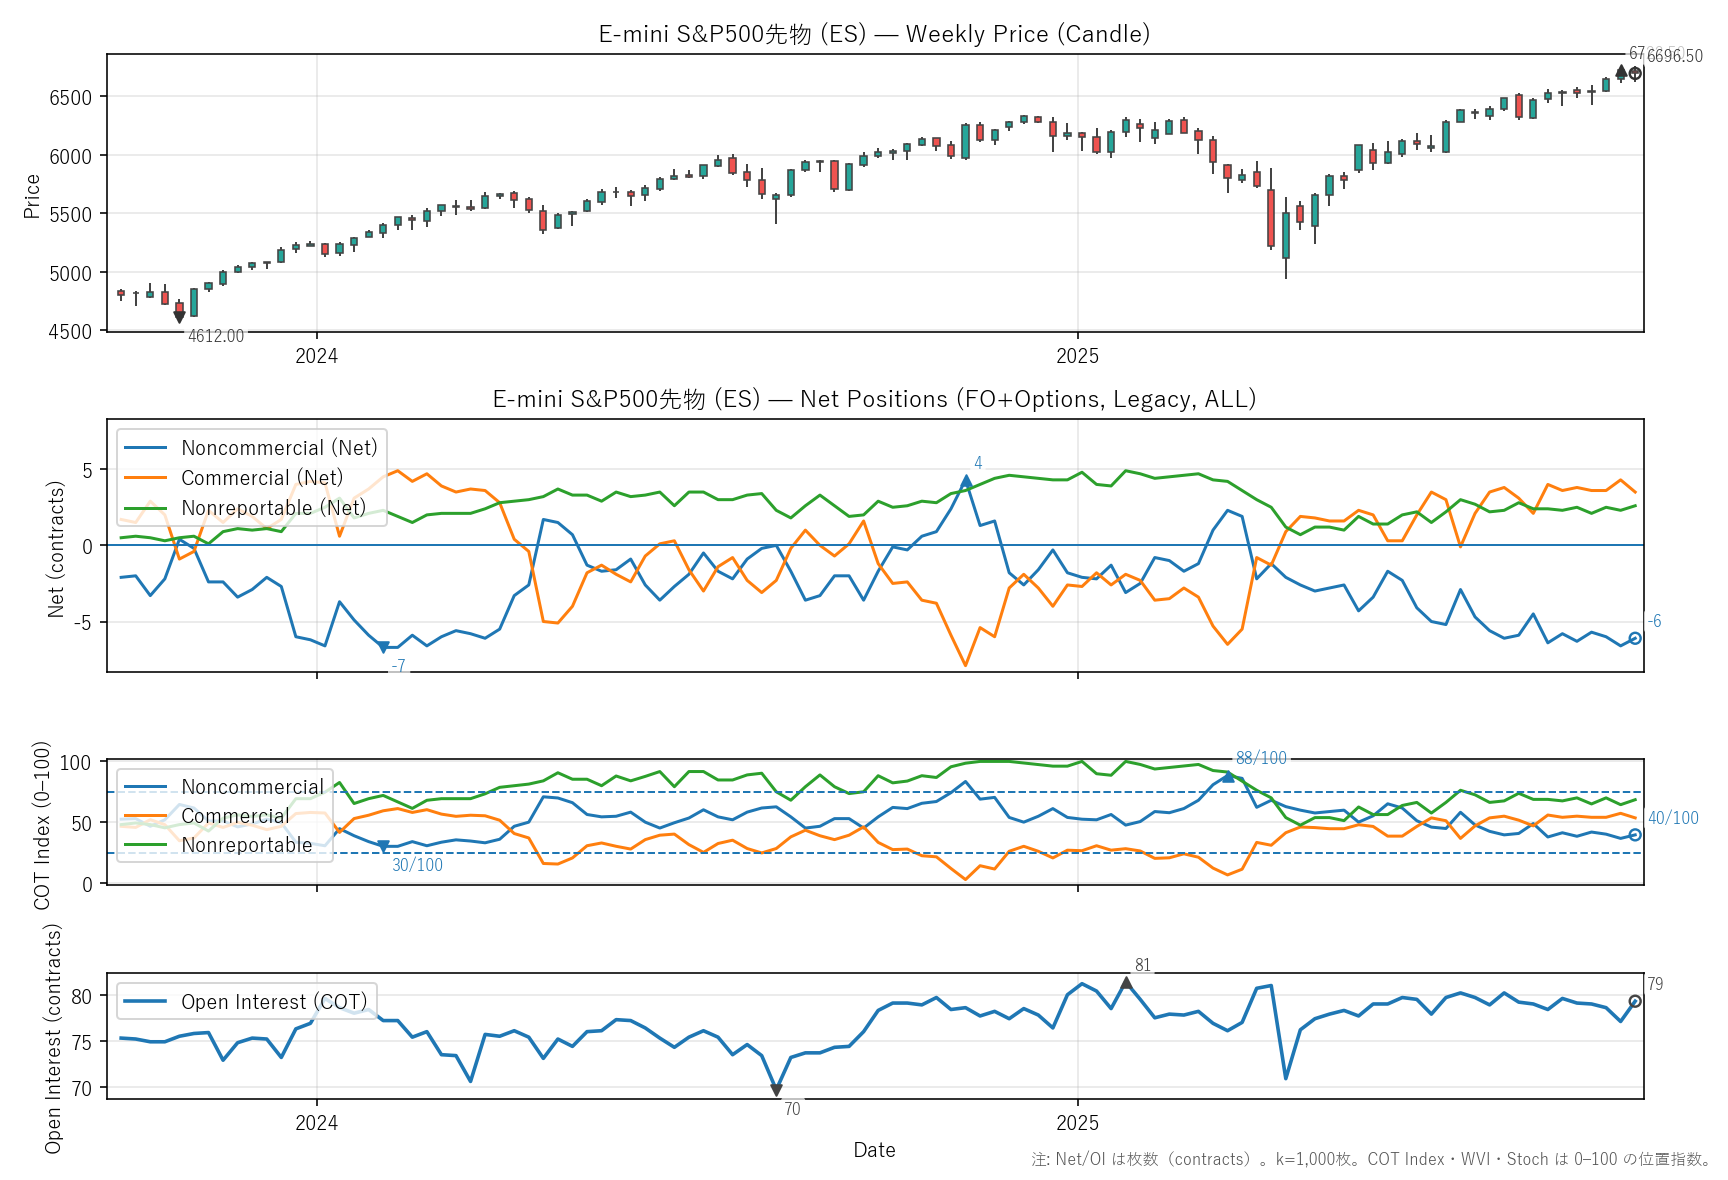Viewport: 1728px width, 1180px height.
Task: Click the footnote about Net/OI contracts
Action: (1371, 1159)
